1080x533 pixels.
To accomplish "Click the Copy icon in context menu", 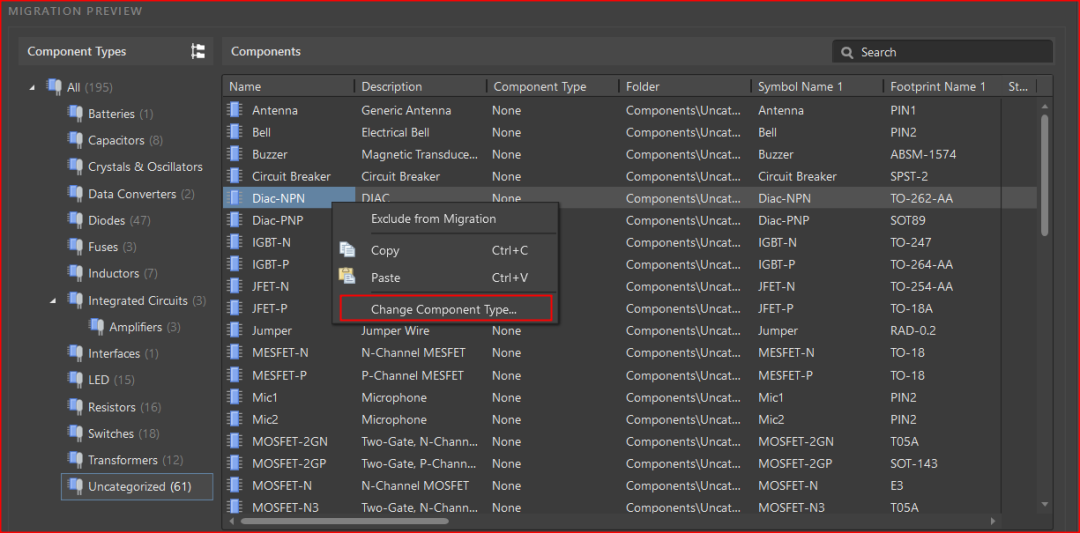I will [x=347, y=250].
